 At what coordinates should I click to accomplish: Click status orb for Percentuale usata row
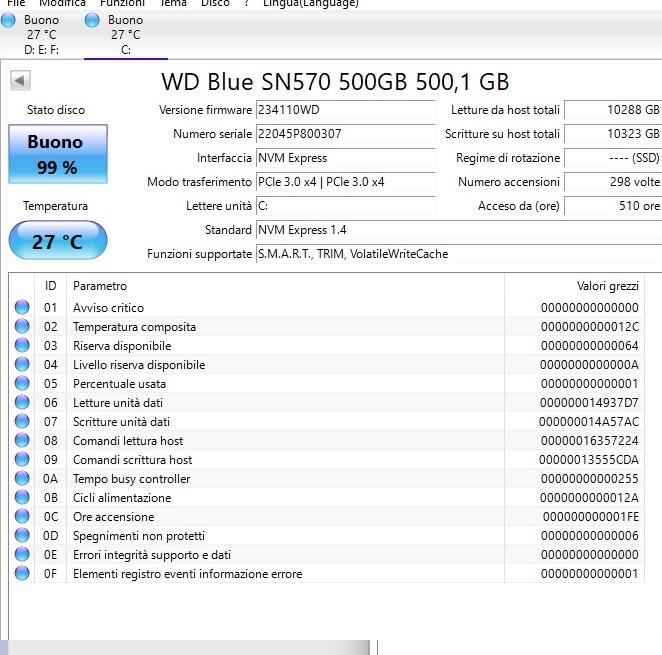22,383
